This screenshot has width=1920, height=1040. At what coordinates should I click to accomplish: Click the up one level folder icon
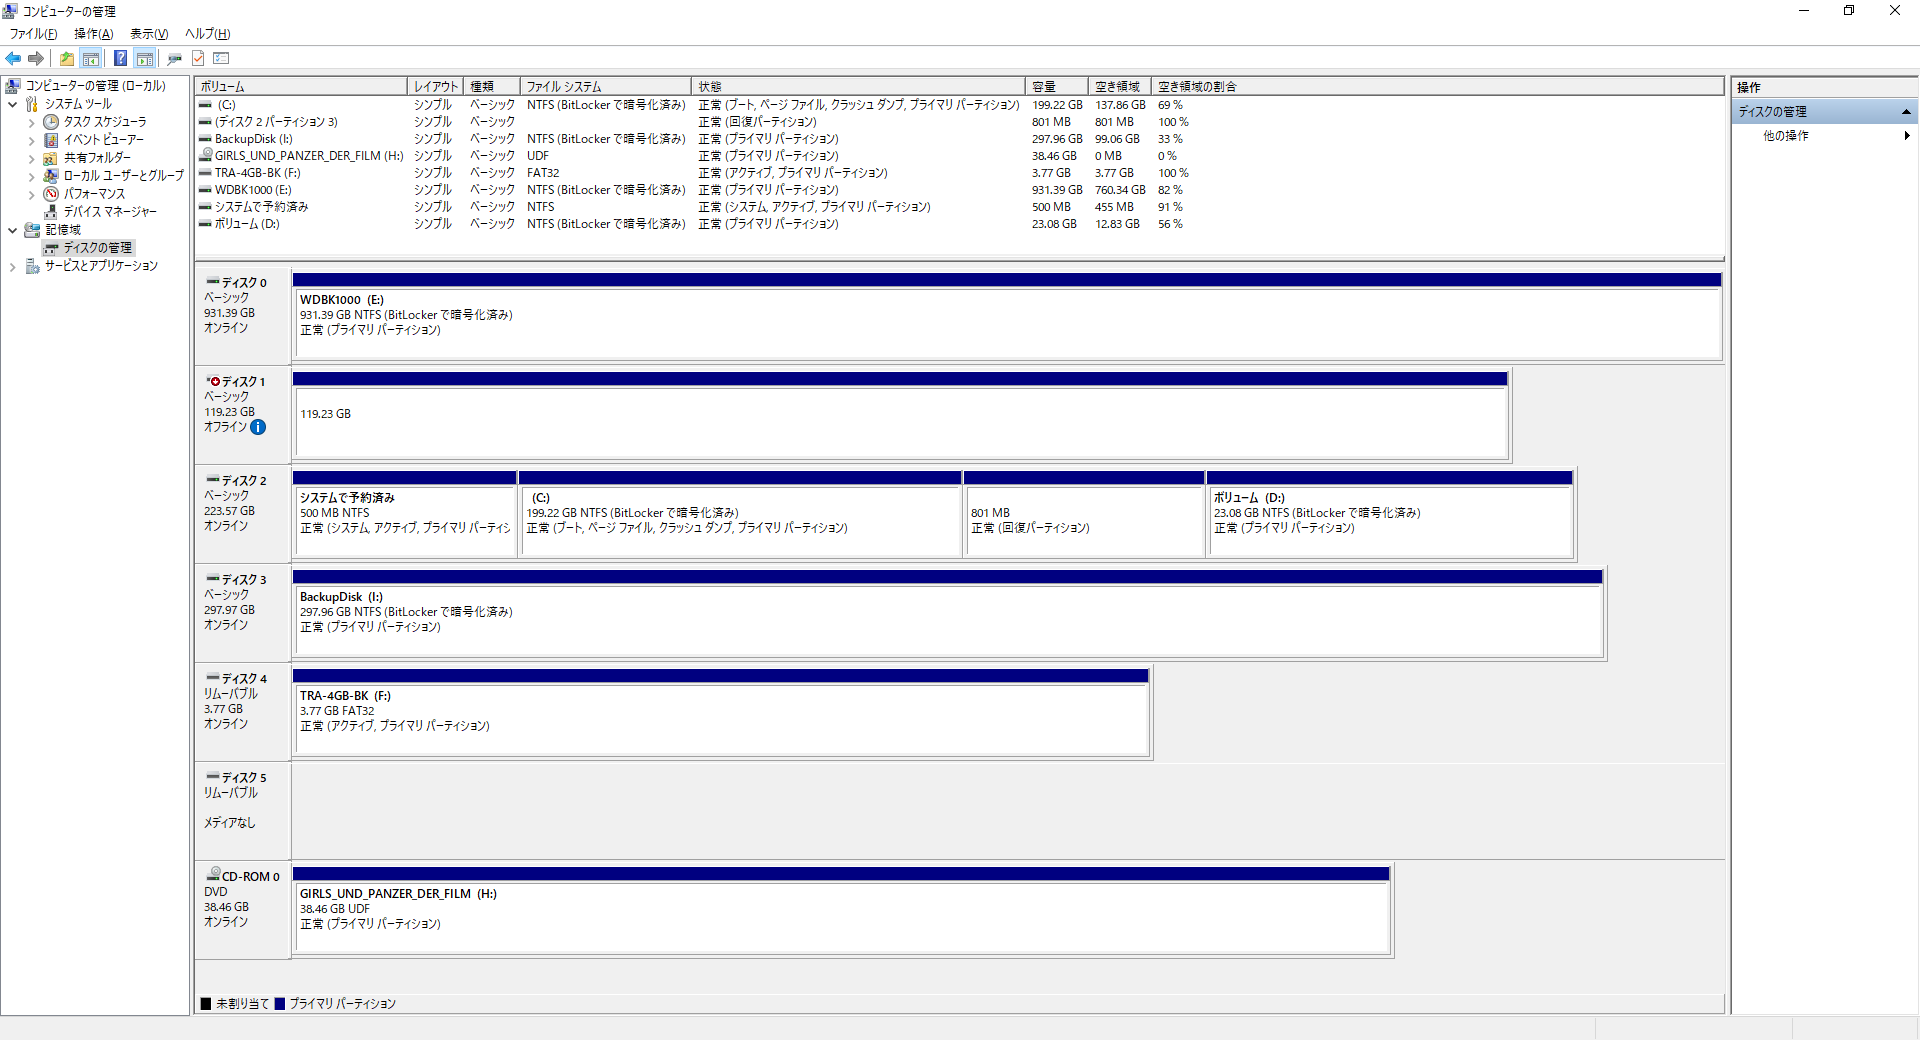(66, 58)
